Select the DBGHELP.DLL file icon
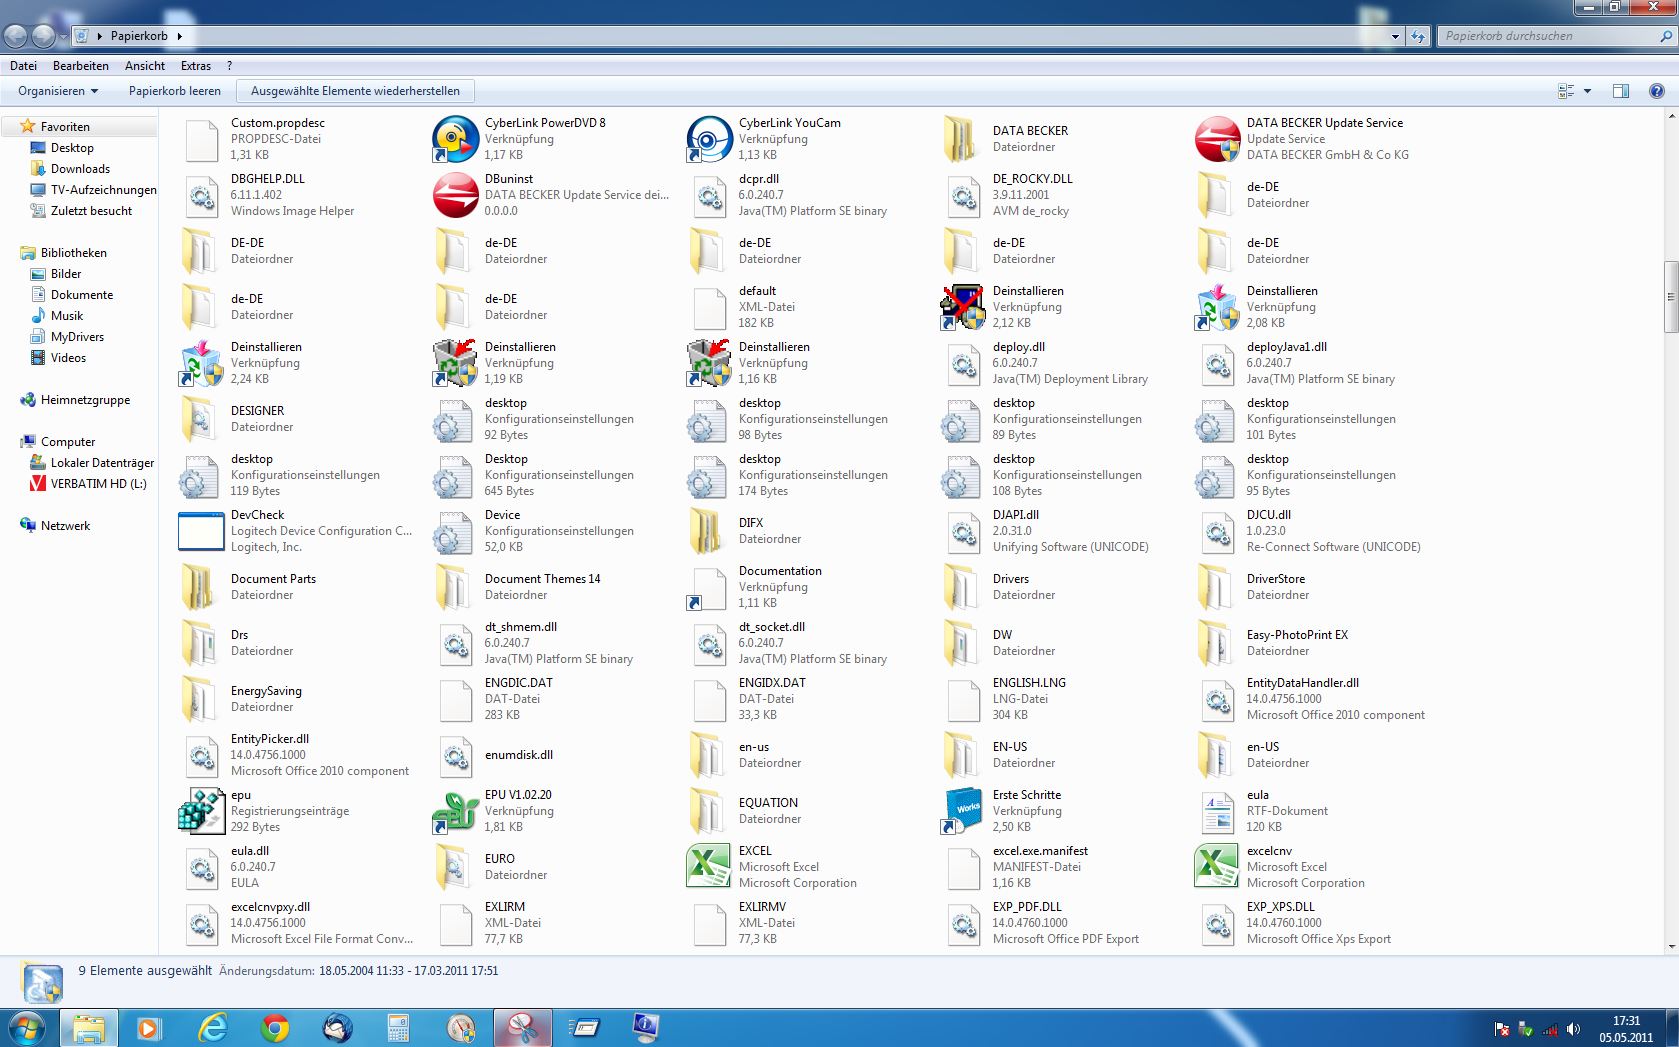This screenshot has height=1047, width=1679. click(x=201, y=195)
